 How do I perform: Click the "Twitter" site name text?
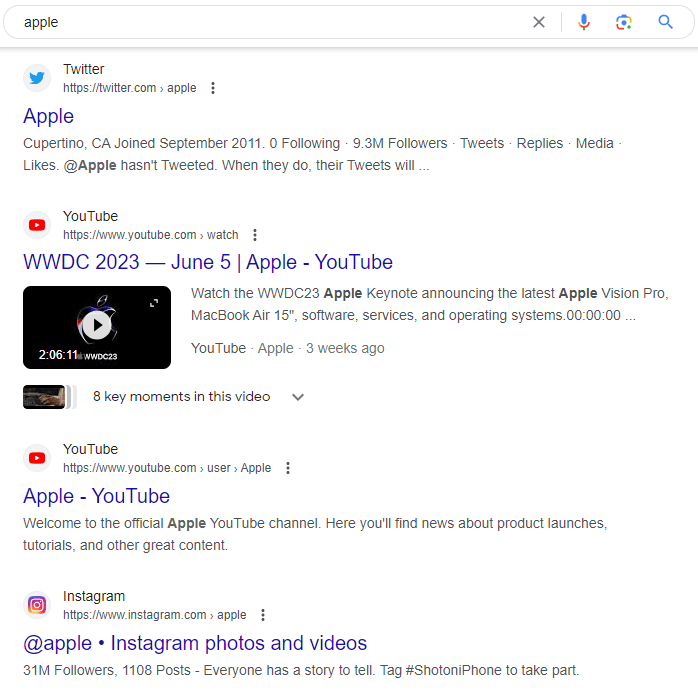pos(84,69)
